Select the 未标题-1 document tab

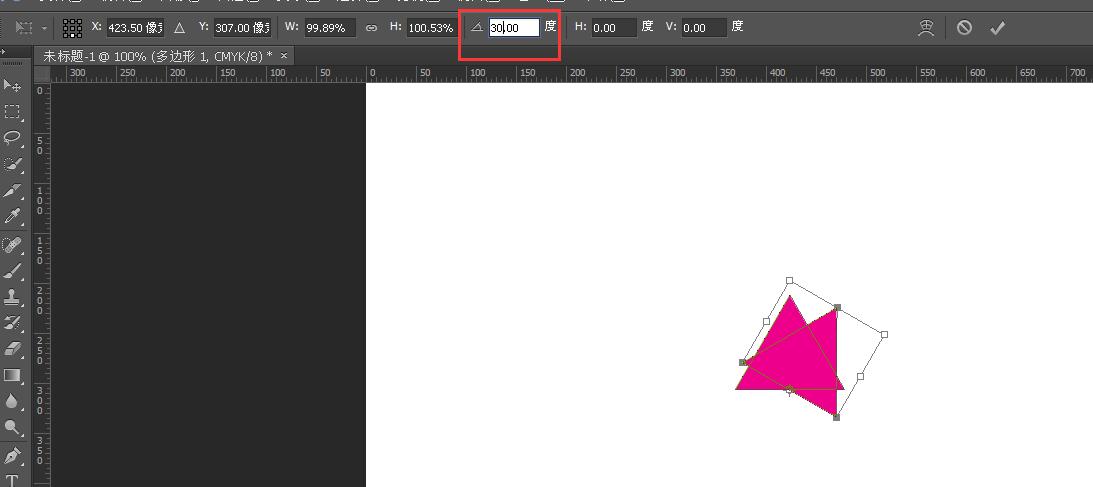click(x=158, y=55)
